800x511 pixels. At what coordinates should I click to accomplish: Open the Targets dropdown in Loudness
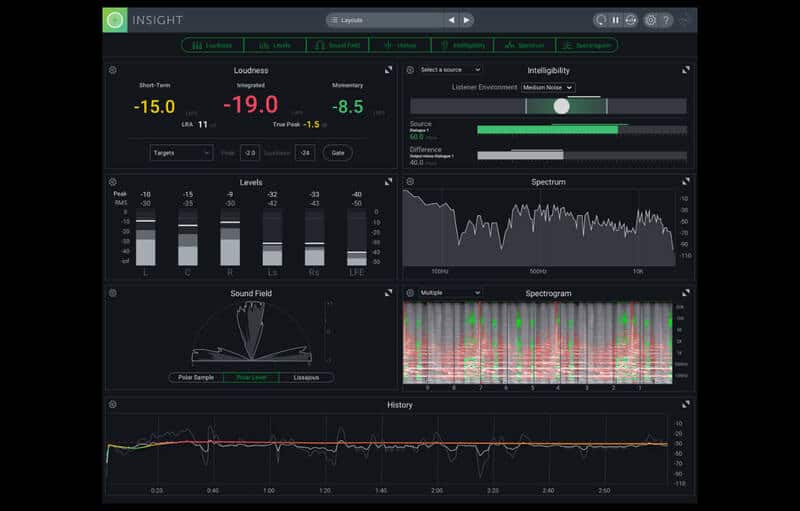coord(181,153)
